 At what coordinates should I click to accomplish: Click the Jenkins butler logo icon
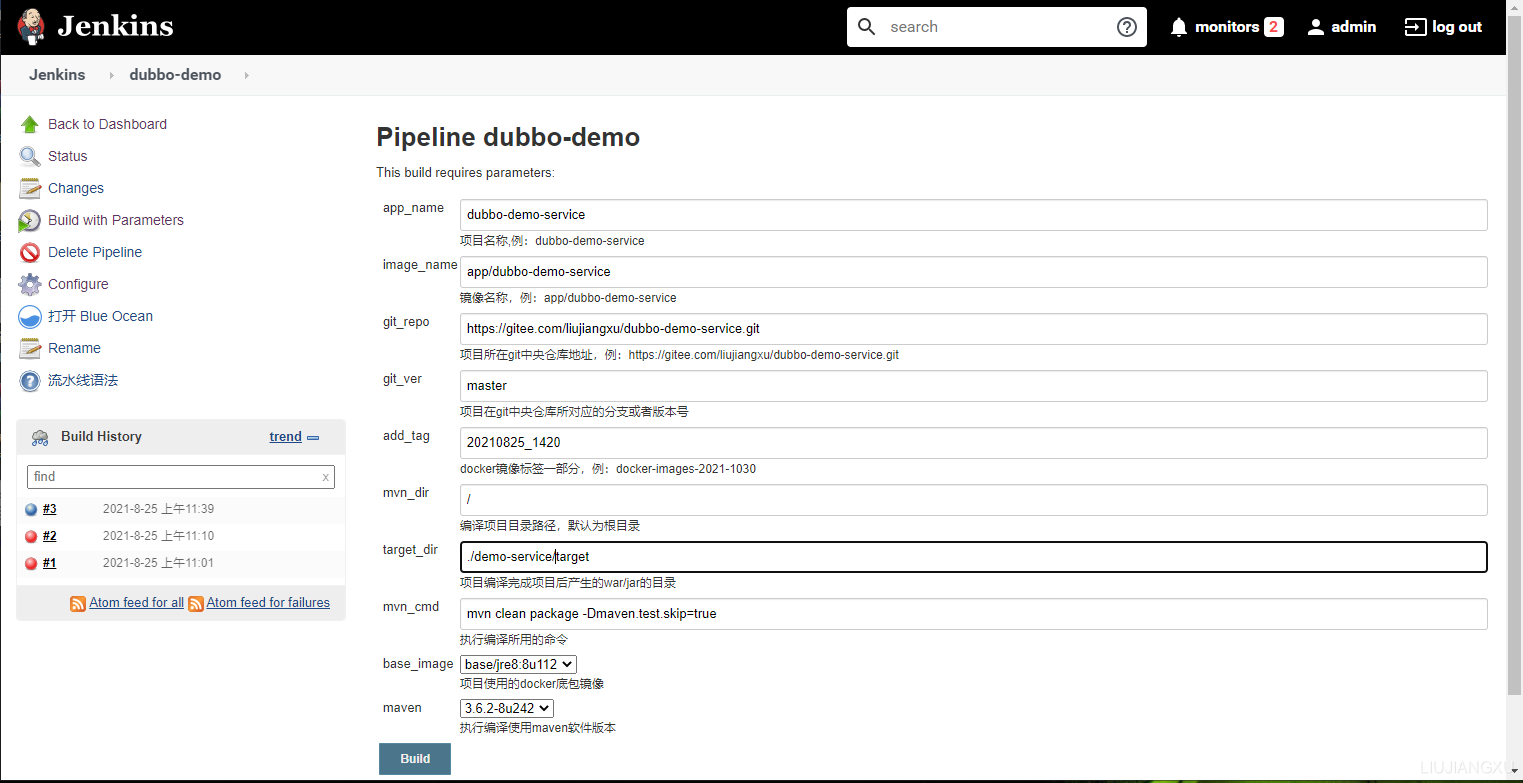31,27
